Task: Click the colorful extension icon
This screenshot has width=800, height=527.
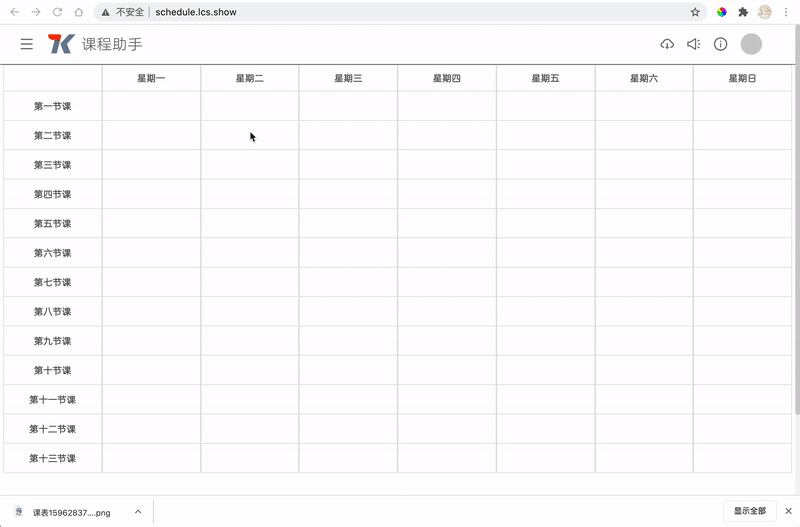Action: [721, 12]
